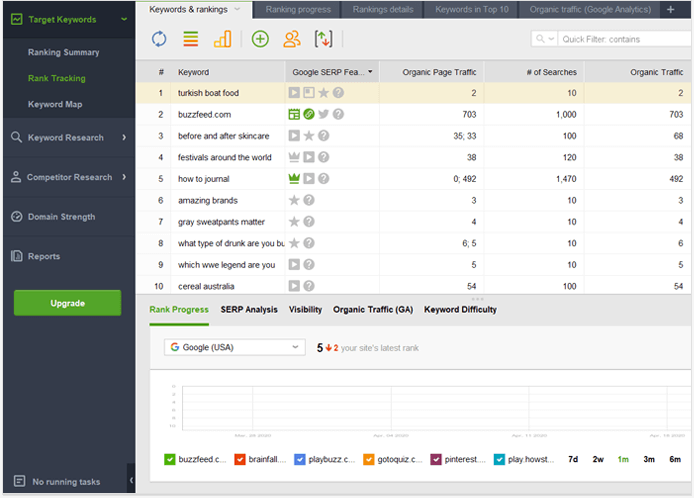
Task: Switch to the Ranking progress tab
Action: (x=298, y=9)
